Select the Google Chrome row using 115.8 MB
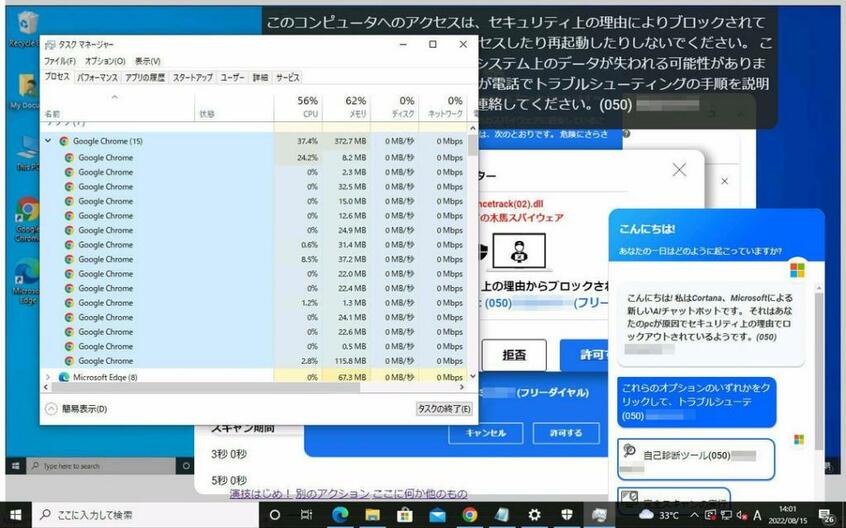Image resolution: width=846 pixels, height=528 pixels. pos(255,361)
